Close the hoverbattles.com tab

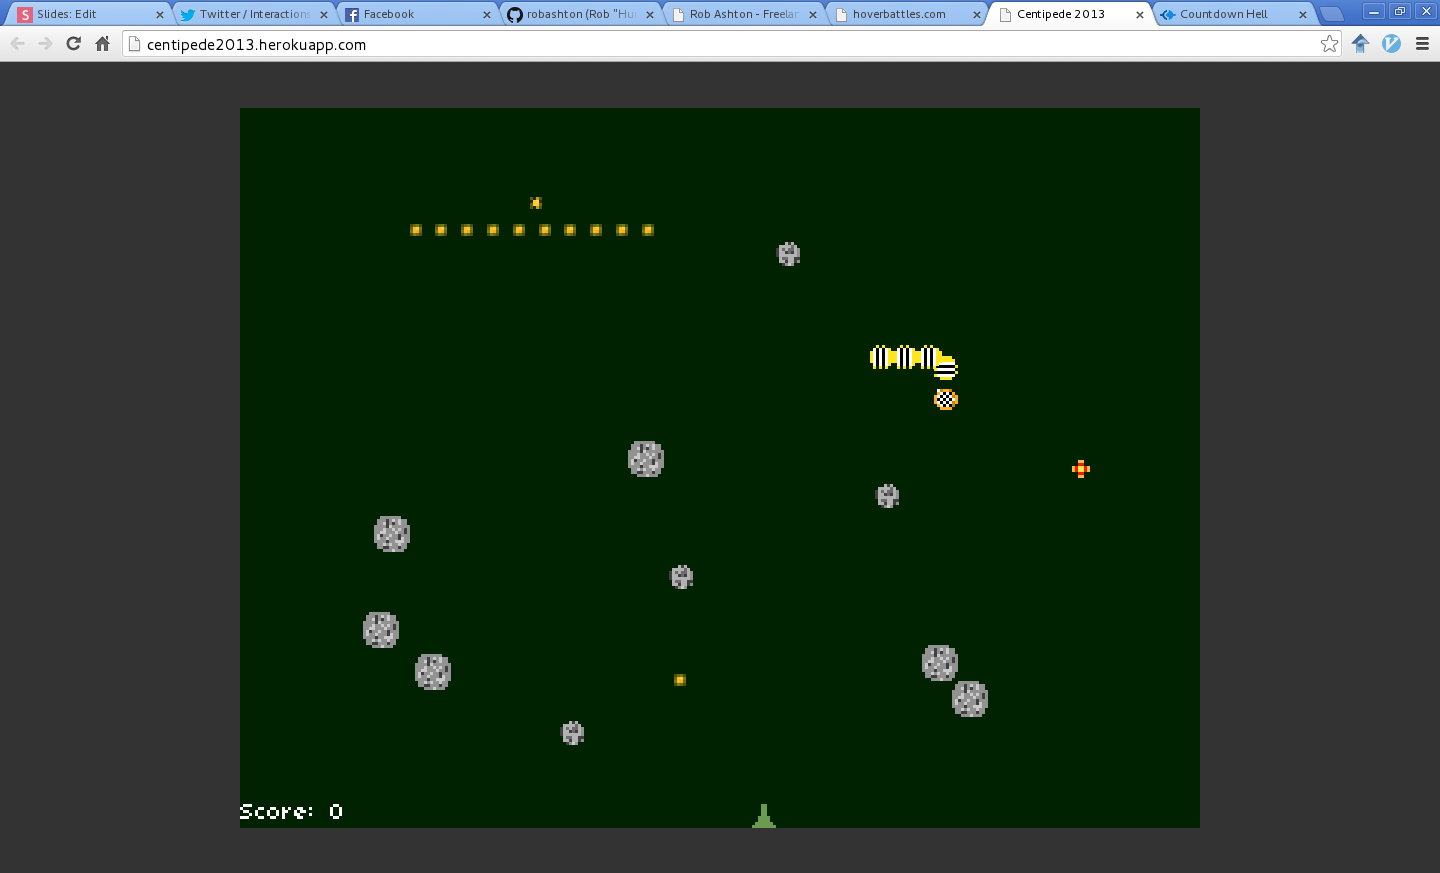pos(977,15)
